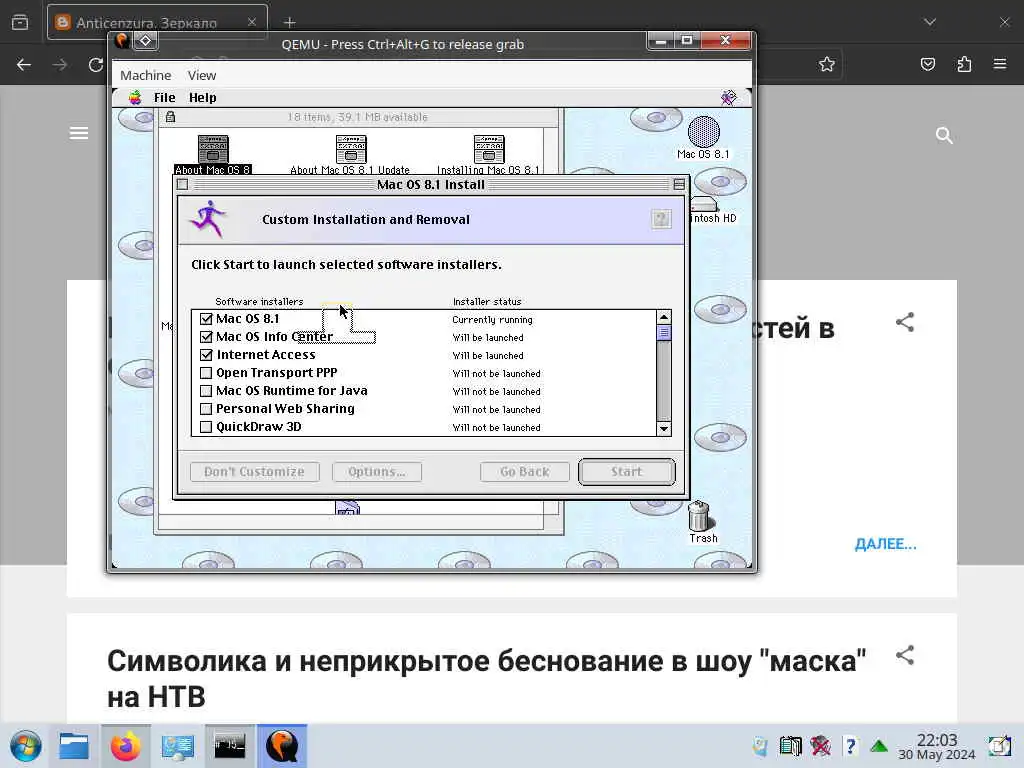1024x768 pixels.
Task: Click the blog search magnifier icon
Action: (x=944, y=135)
